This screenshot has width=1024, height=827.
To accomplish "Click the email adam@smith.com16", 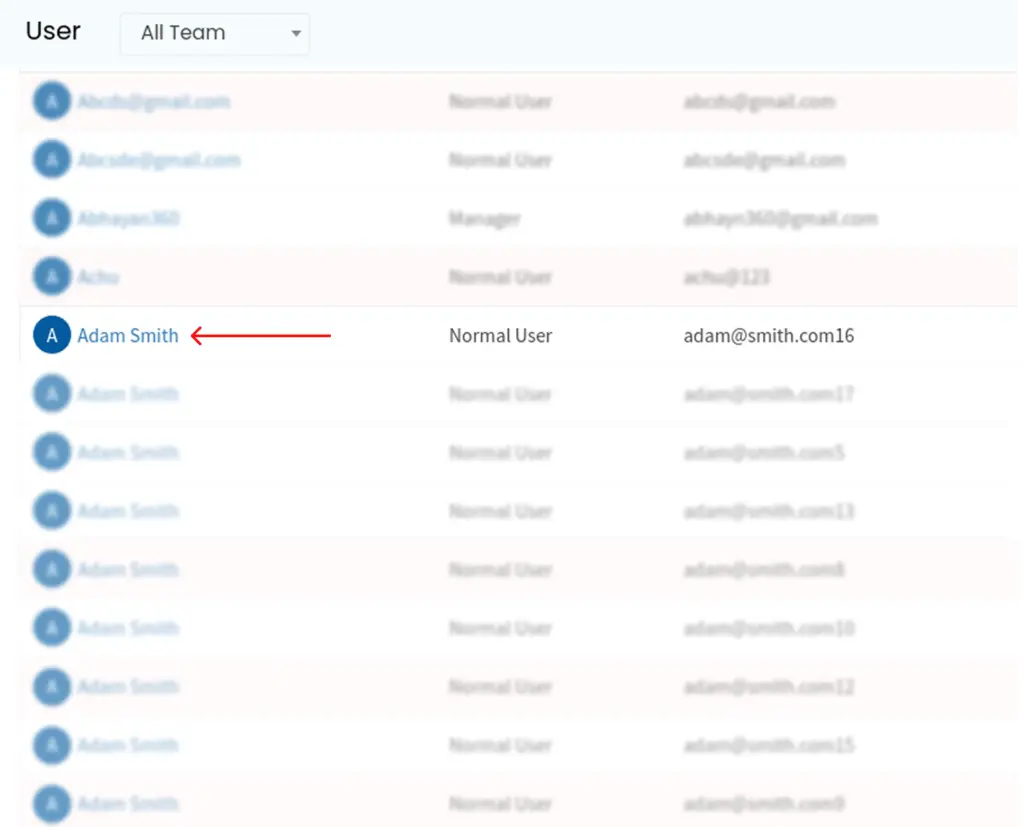I will [768, 336].
